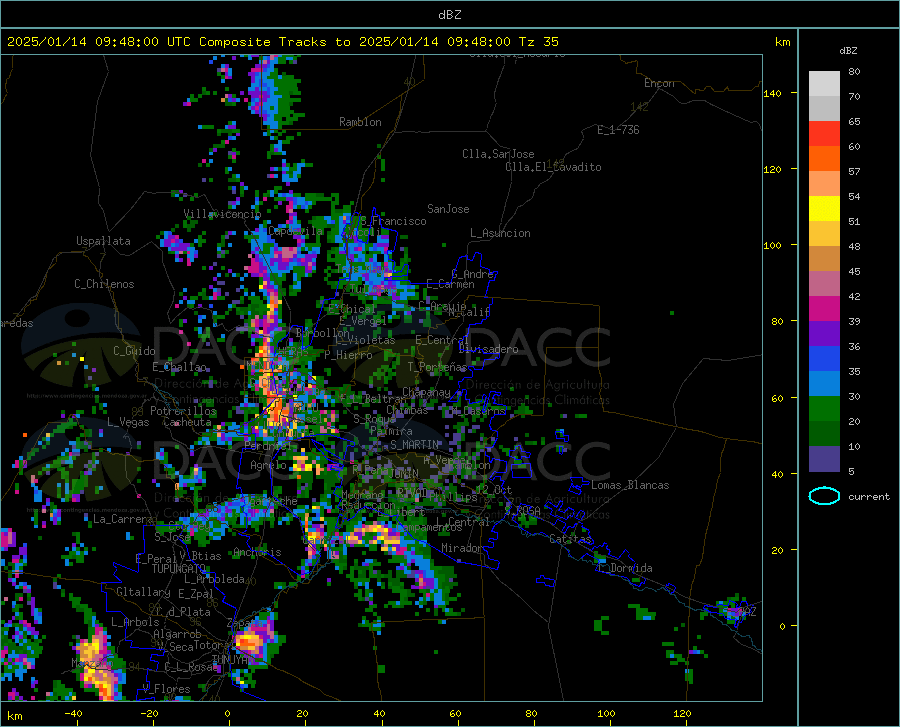
Task: Click the C_Guido place label
Action: tap(134, 351)
